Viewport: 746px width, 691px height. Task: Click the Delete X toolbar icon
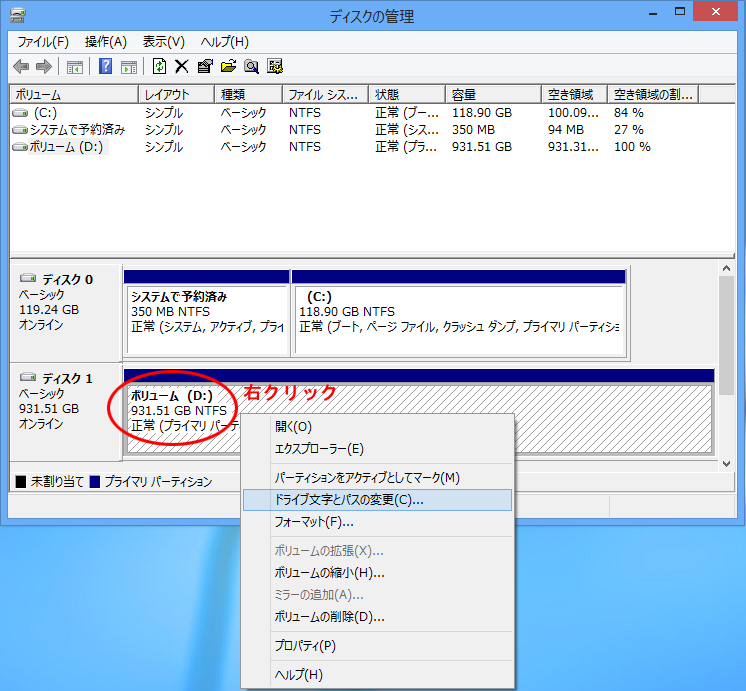[x=181, y=67]
